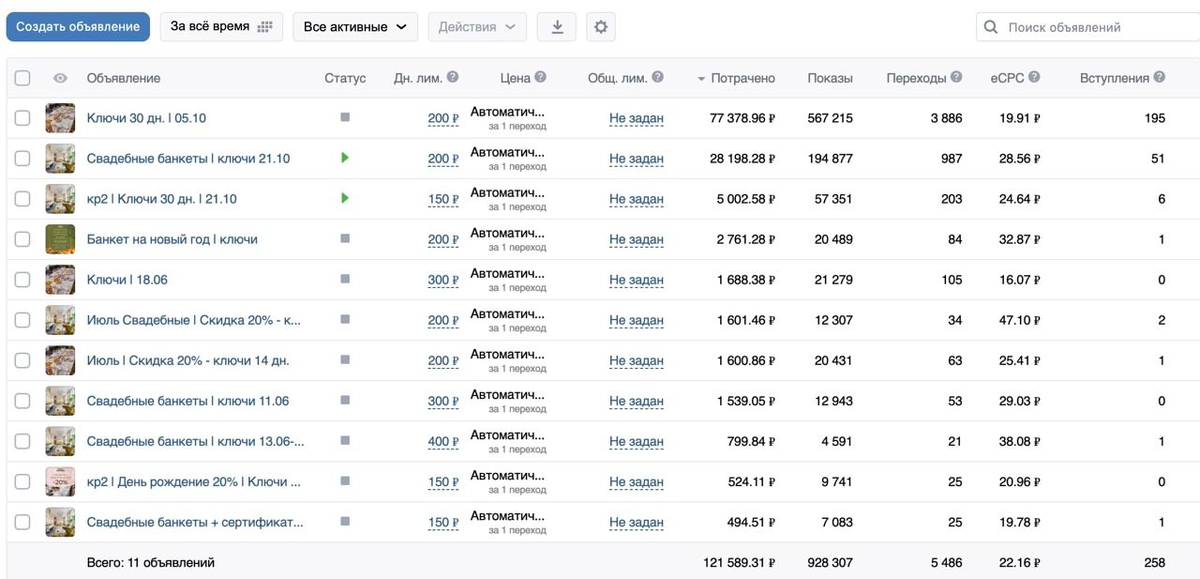
Task: Click the sort arrow beside Потрачено
Action: [x=701, y=79]
